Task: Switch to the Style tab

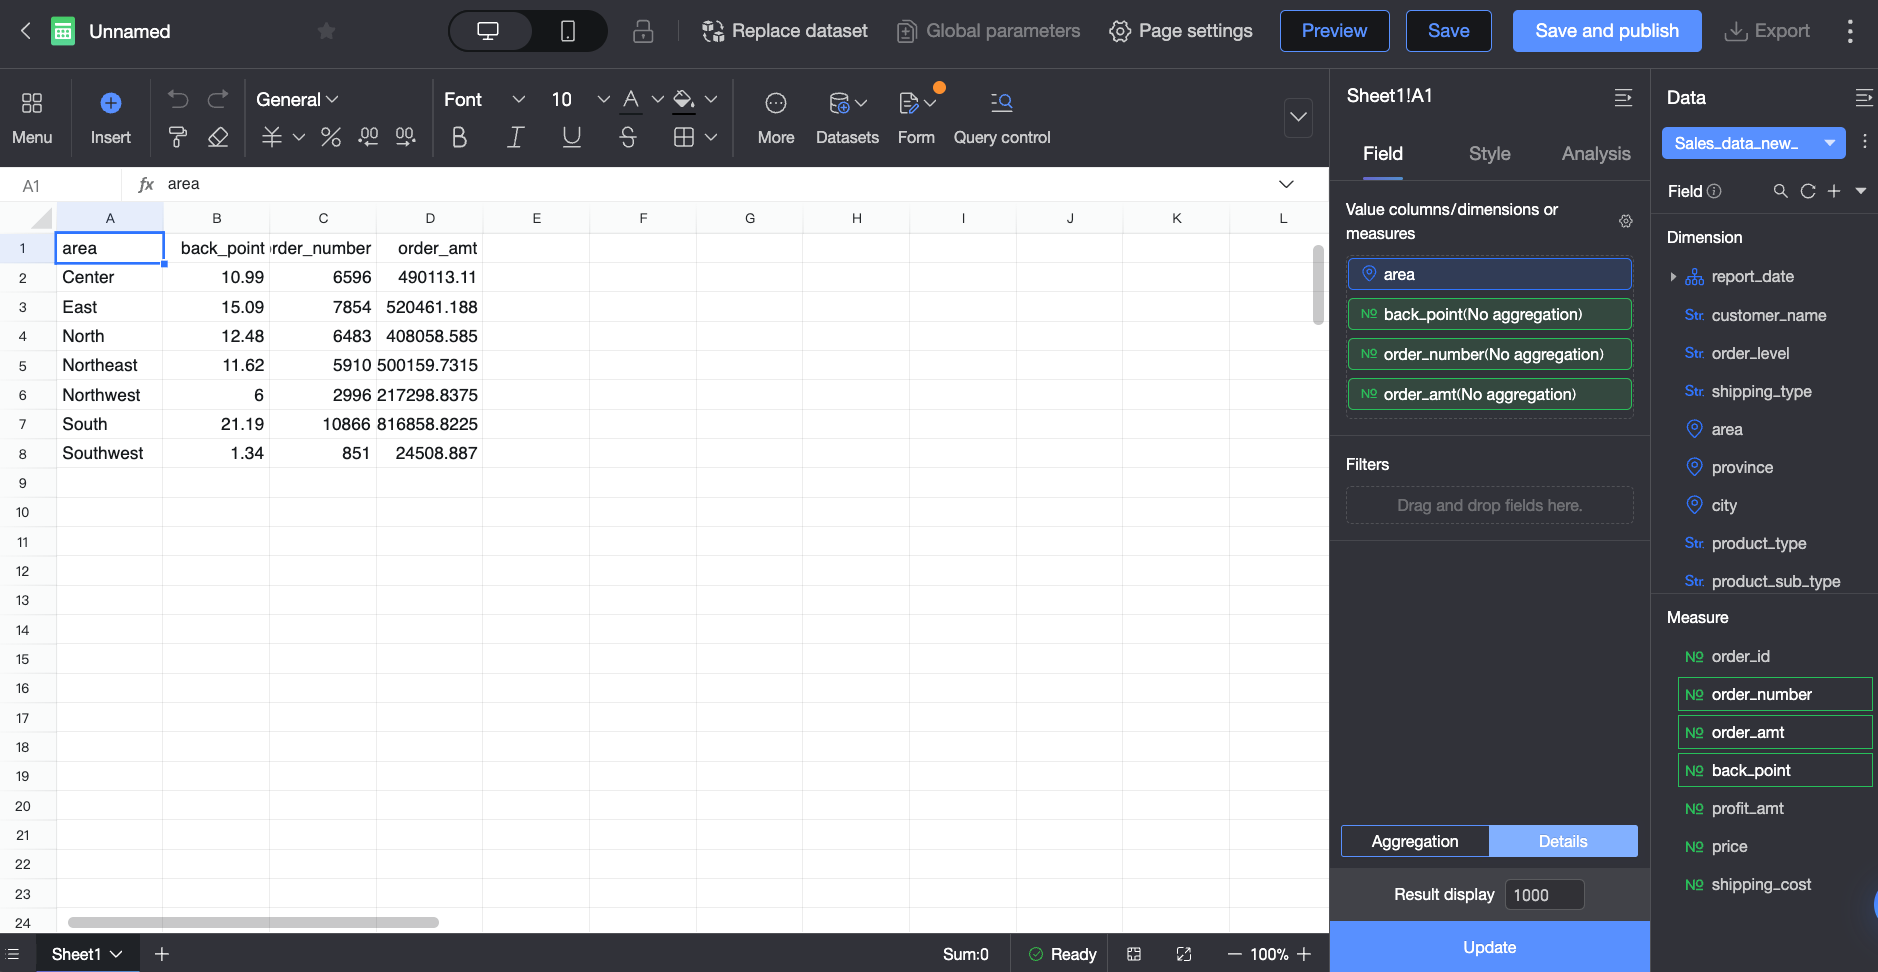Action: (x=1489, y=154)
